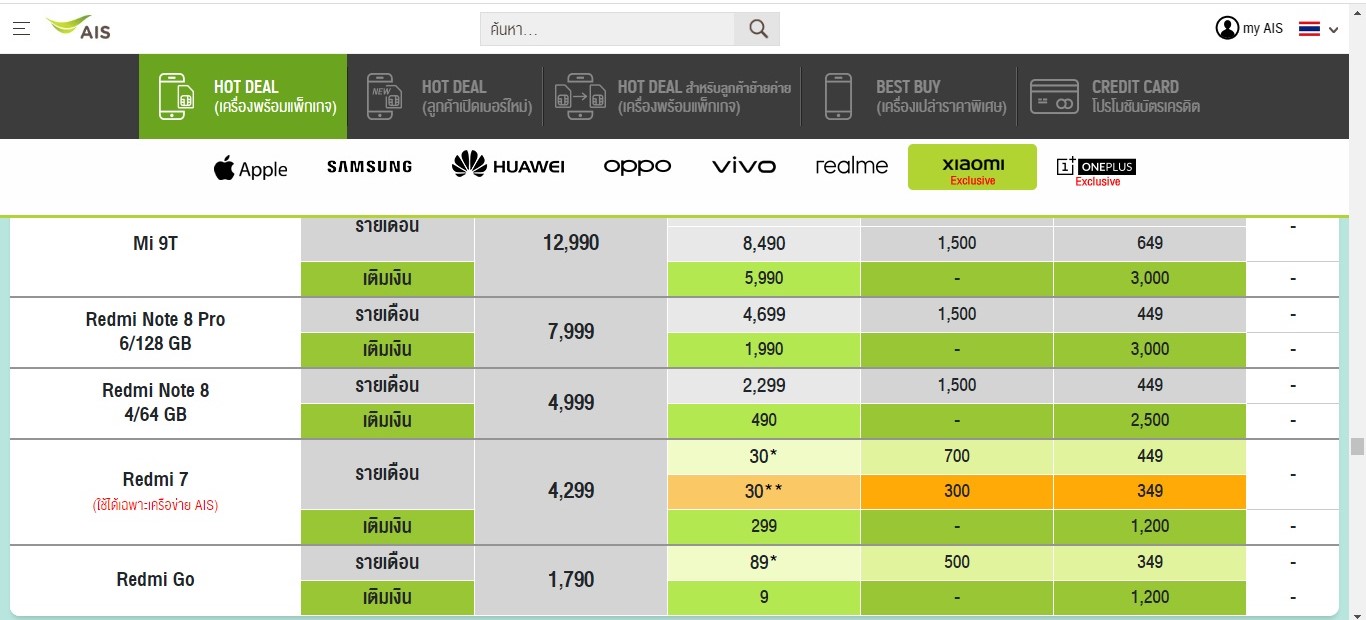Select the Xiaomi Exclusive brand button
Viewport: 1366px width, 620px height.
click(972, 167)
